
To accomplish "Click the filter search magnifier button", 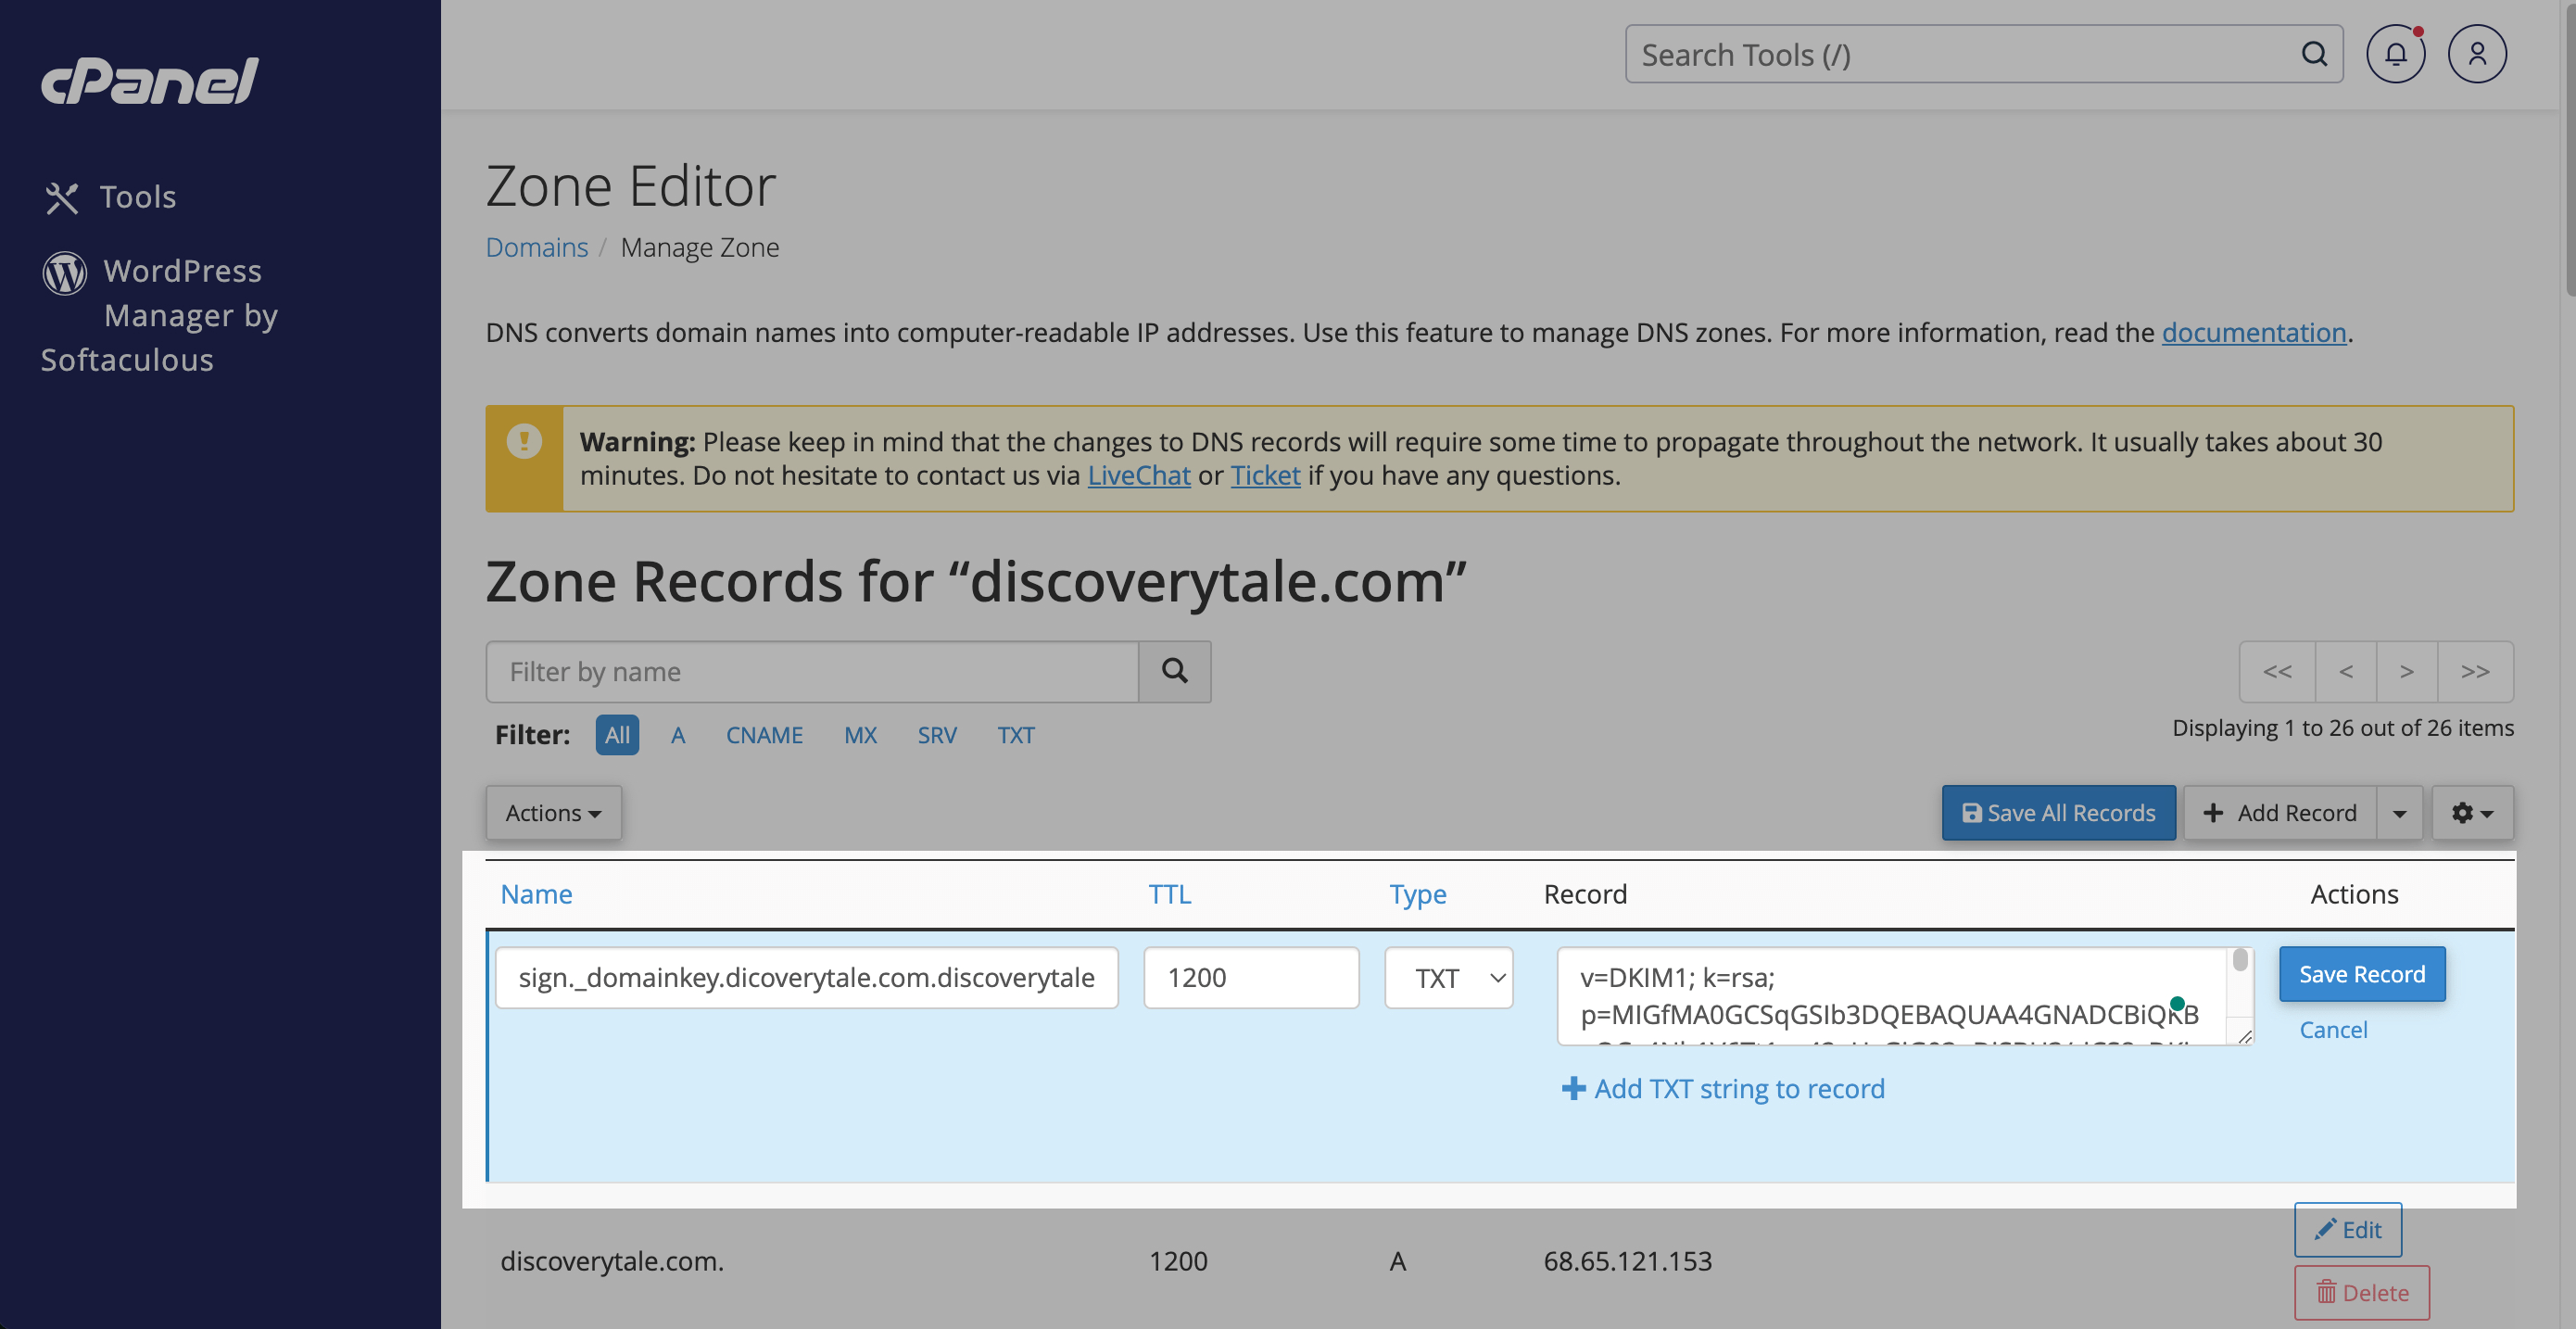I will [x=1174, y=671].
